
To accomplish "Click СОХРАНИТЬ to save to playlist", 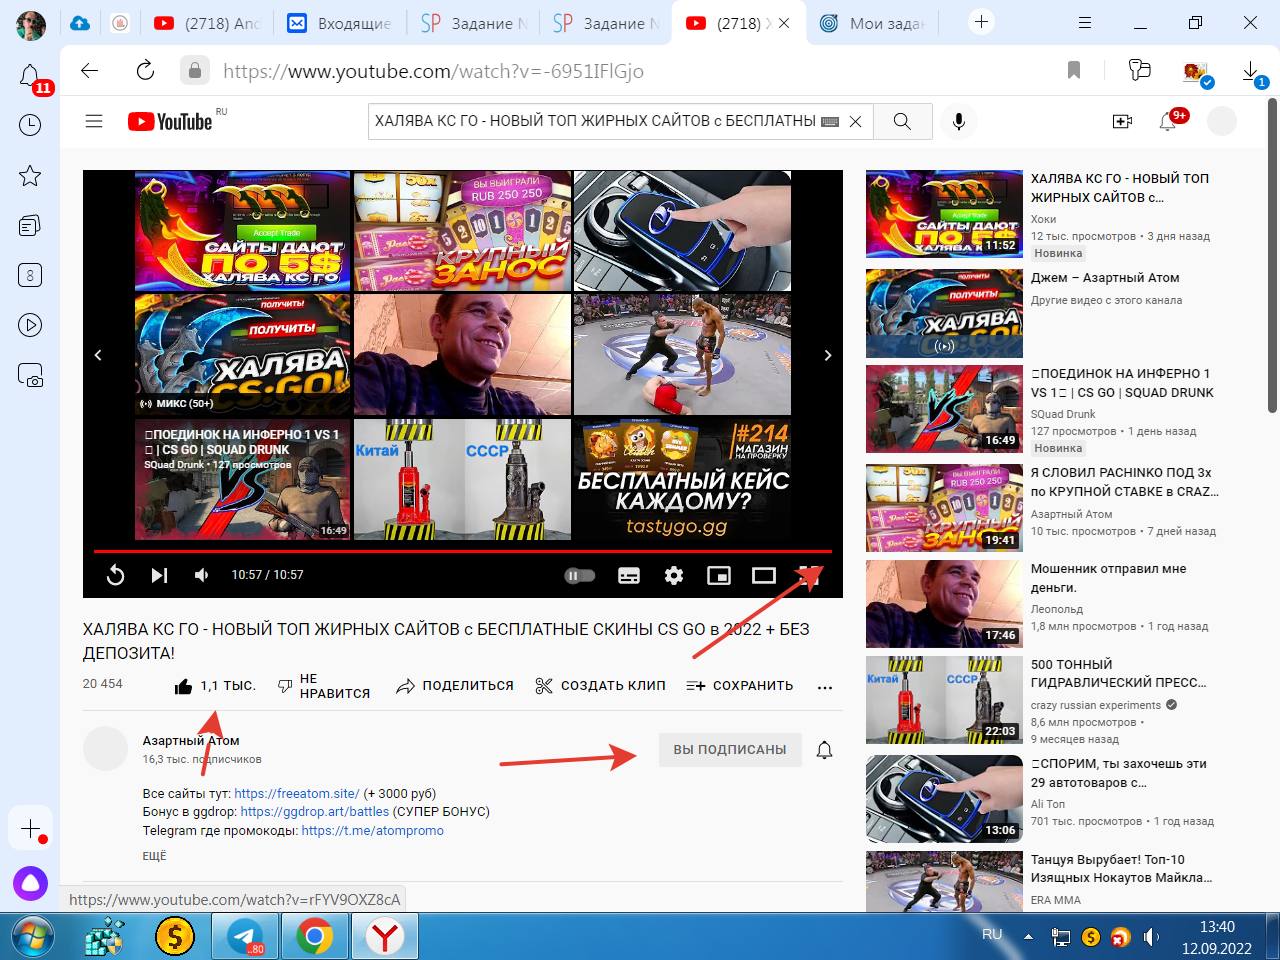I will 740,686.
